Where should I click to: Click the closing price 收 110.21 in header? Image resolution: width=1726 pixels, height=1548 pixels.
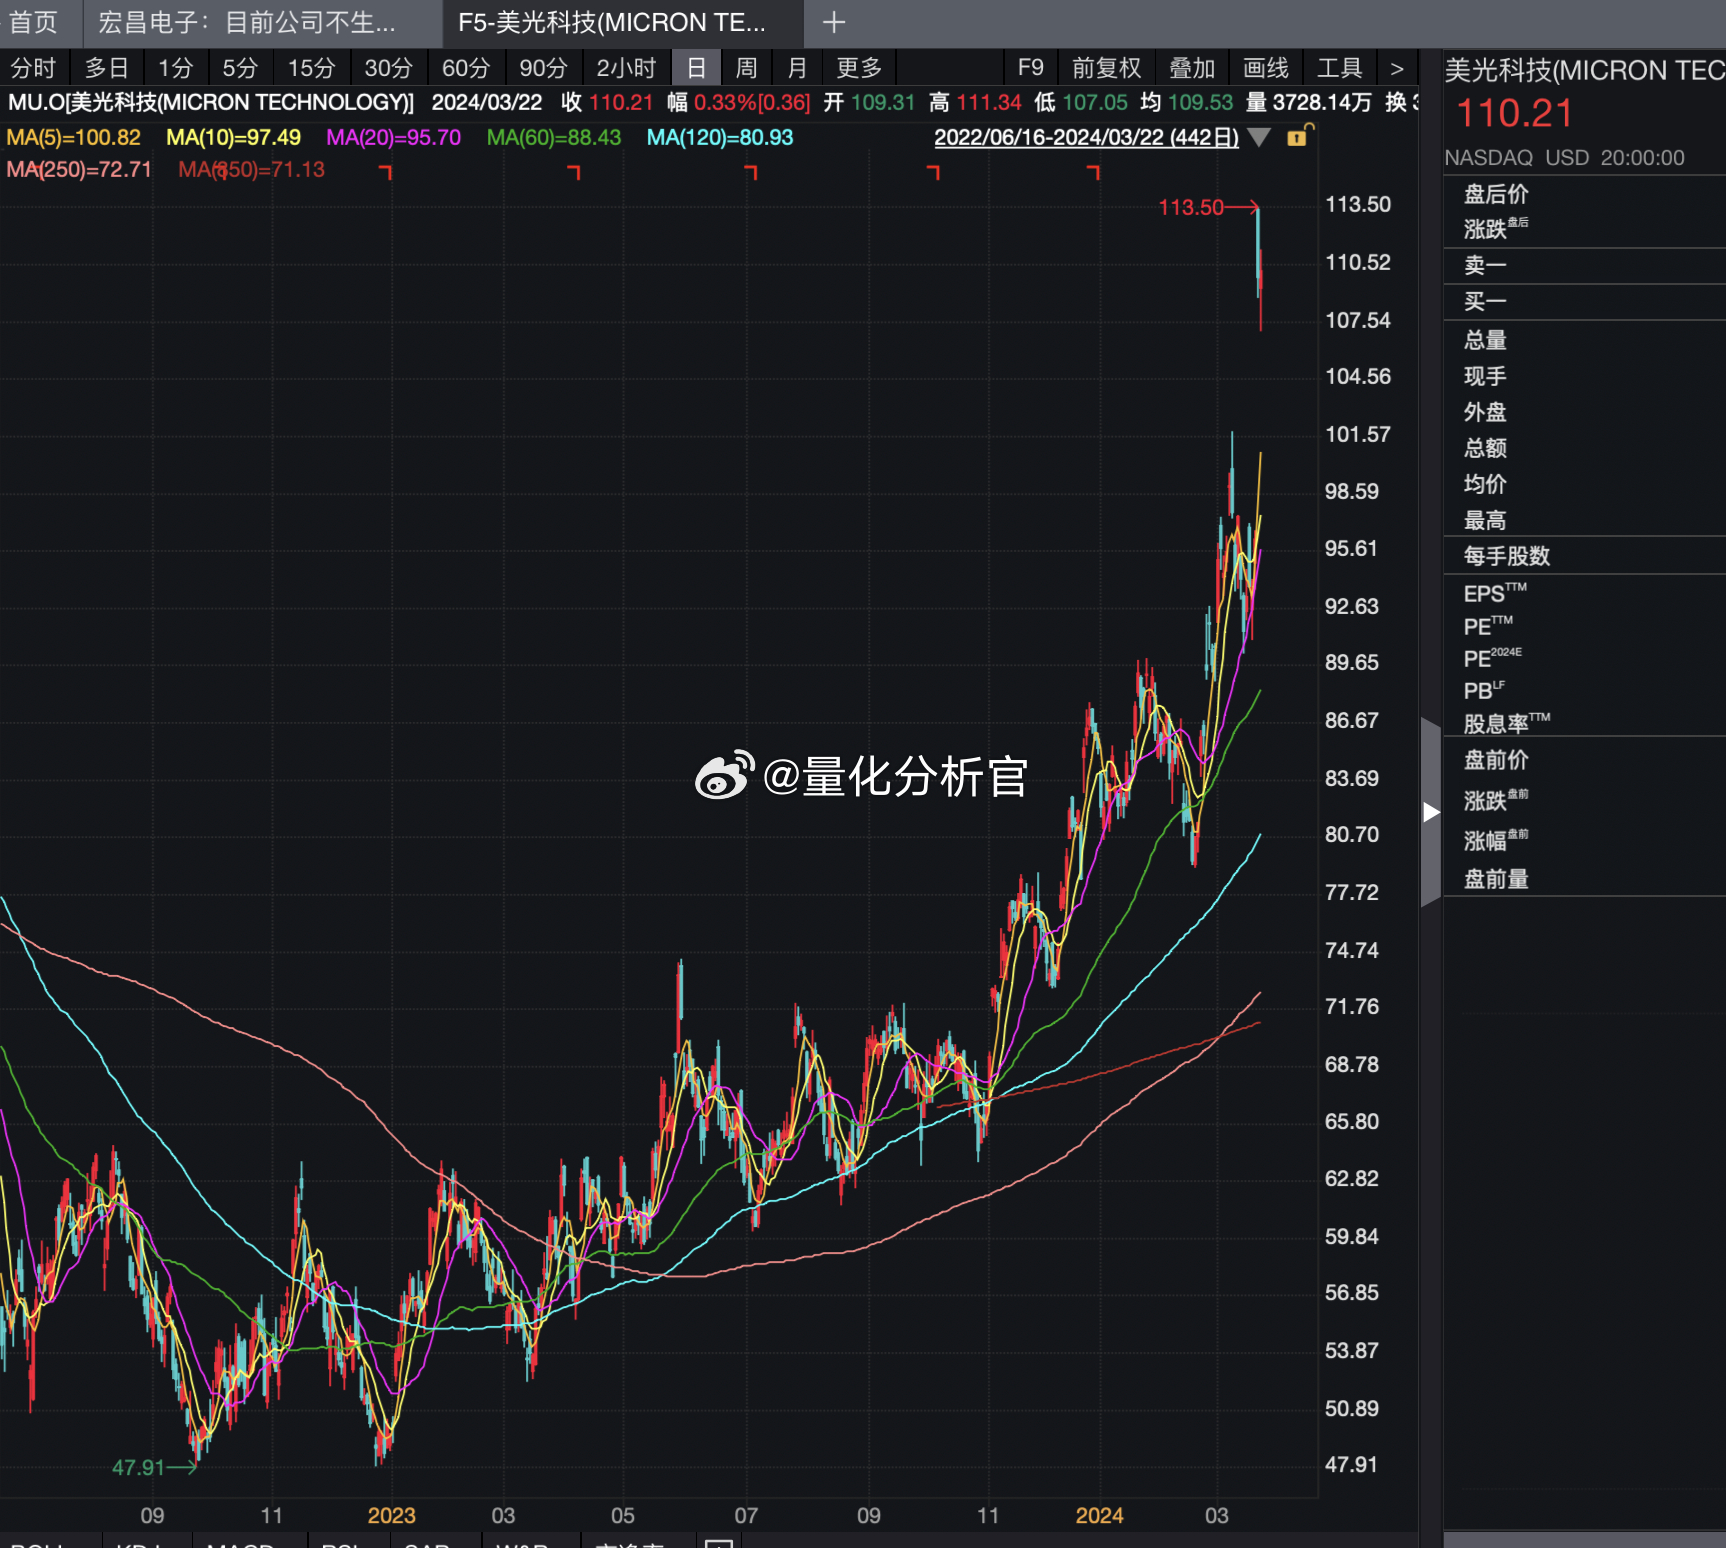point(607,102)
